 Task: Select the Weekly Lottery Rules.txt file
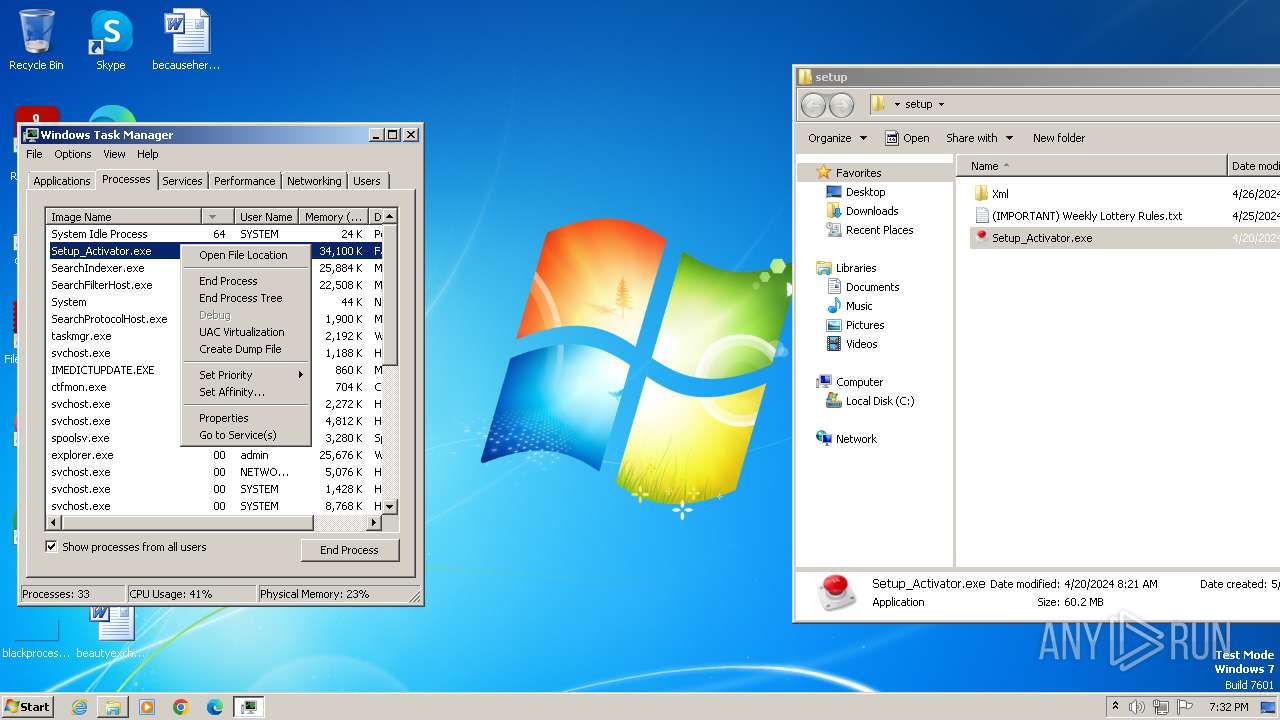(1086, 216)
